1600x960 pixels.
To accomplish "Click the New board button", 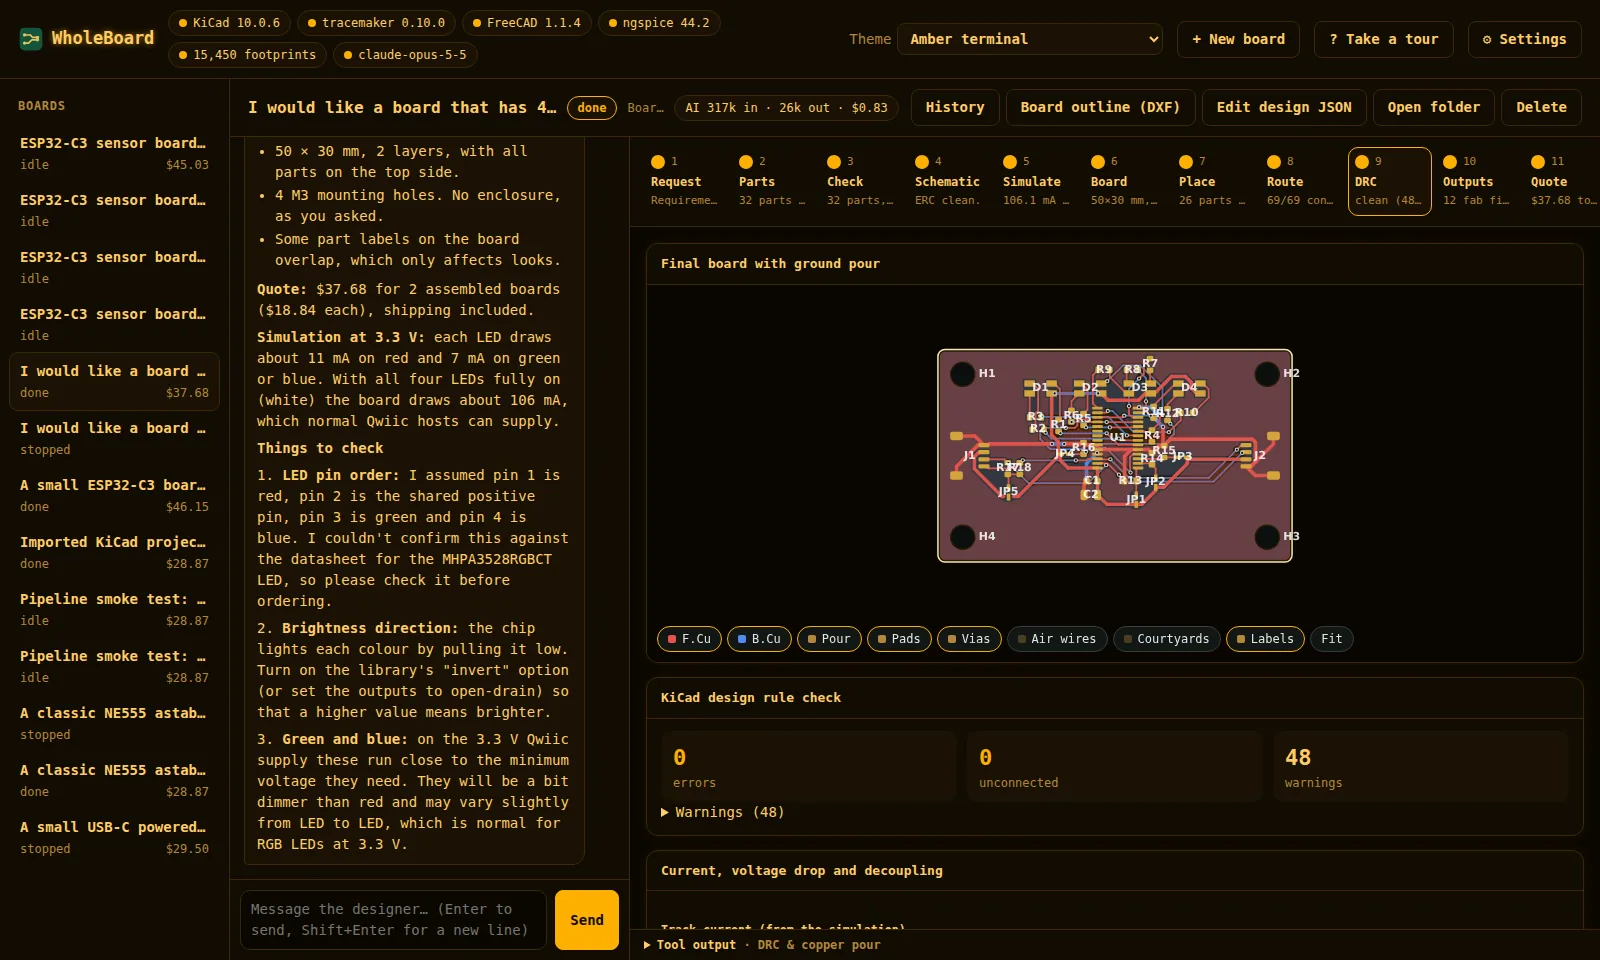I will [1238, 39].
